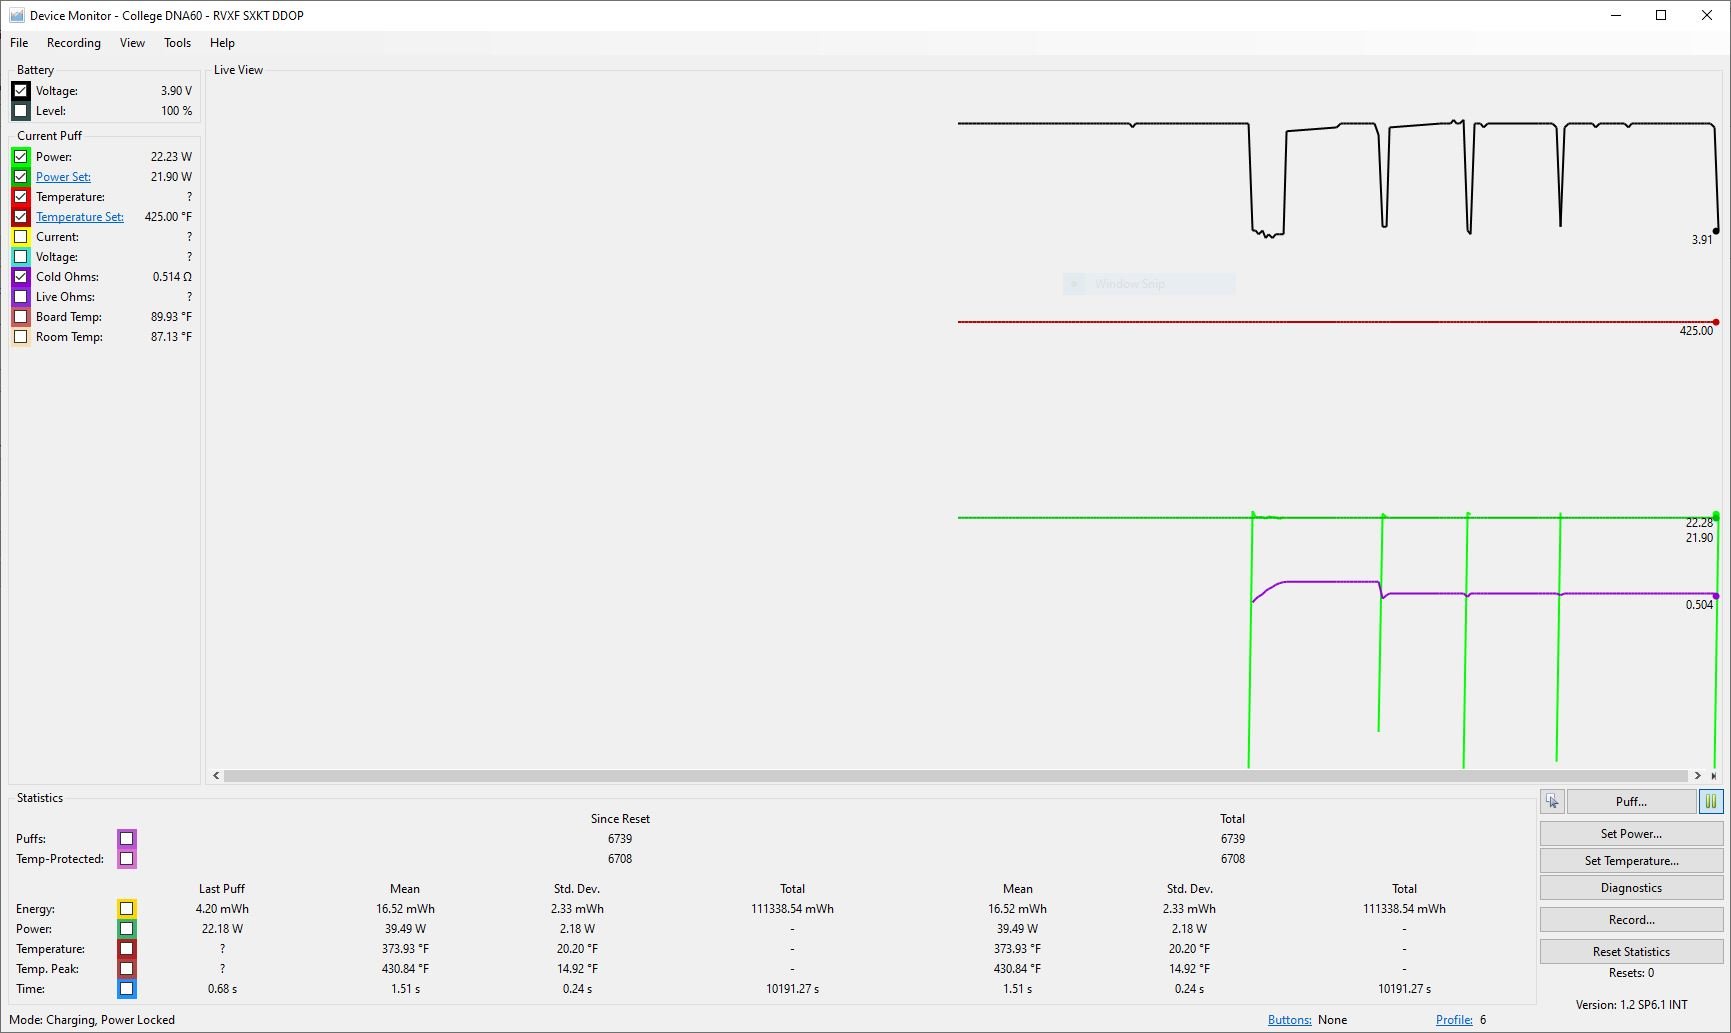Click scrollbar right arrow under Live View
The height and width of the screenshot is (1033, 1731).
(x=1697, y=775)
